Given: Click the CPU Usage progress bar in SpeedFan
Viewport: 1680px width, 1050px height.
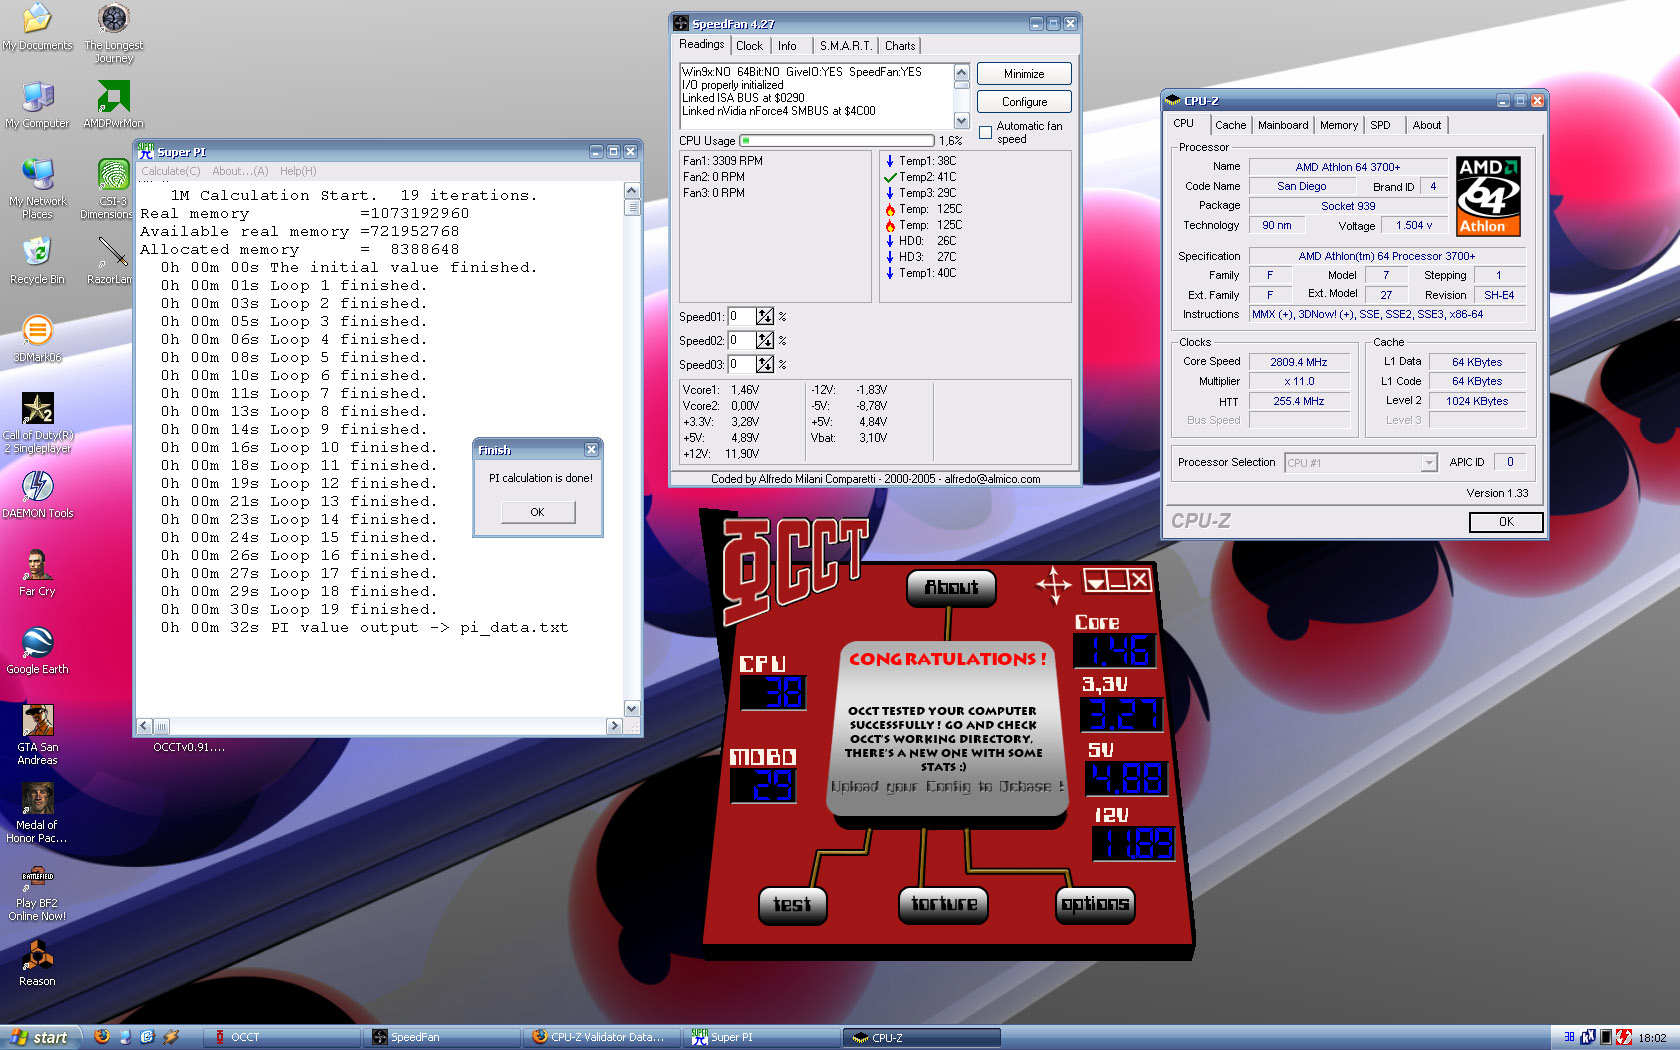Looking at the screenshot, I should [837, 141].
